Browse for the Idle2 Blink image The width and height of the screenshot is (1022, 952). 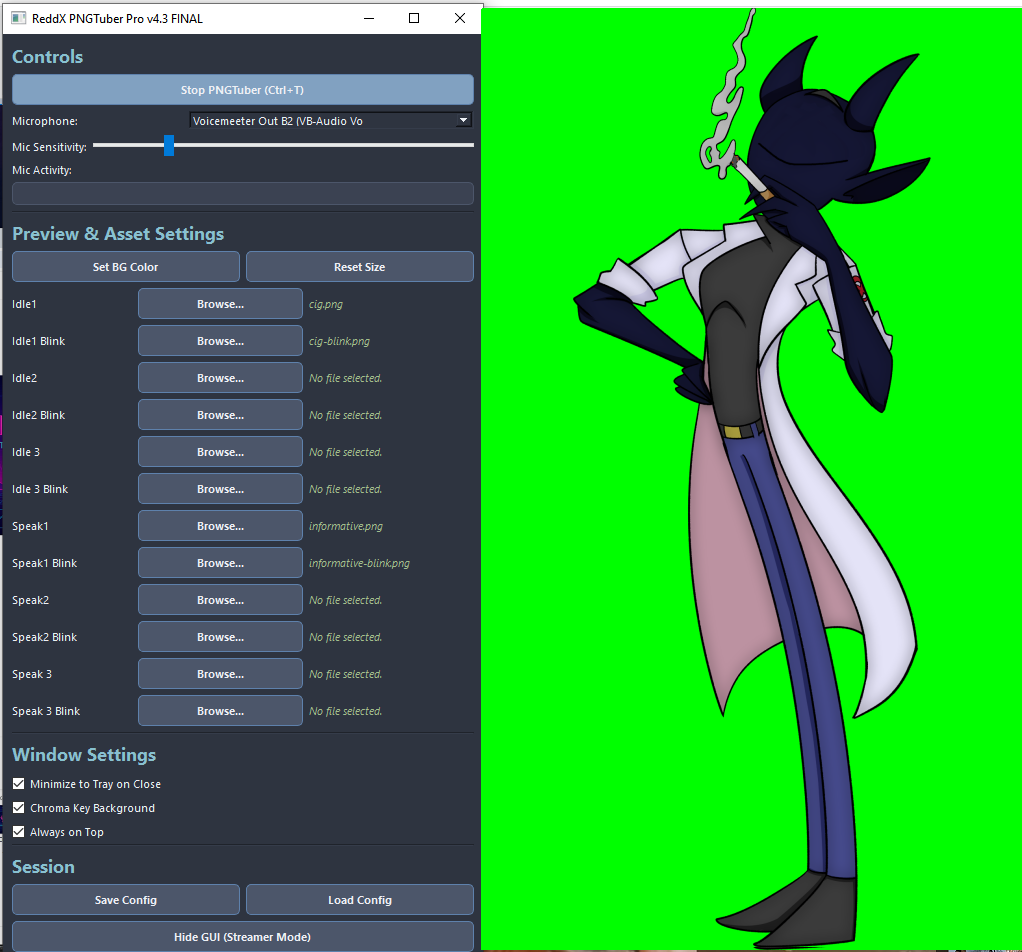(220, 415)
